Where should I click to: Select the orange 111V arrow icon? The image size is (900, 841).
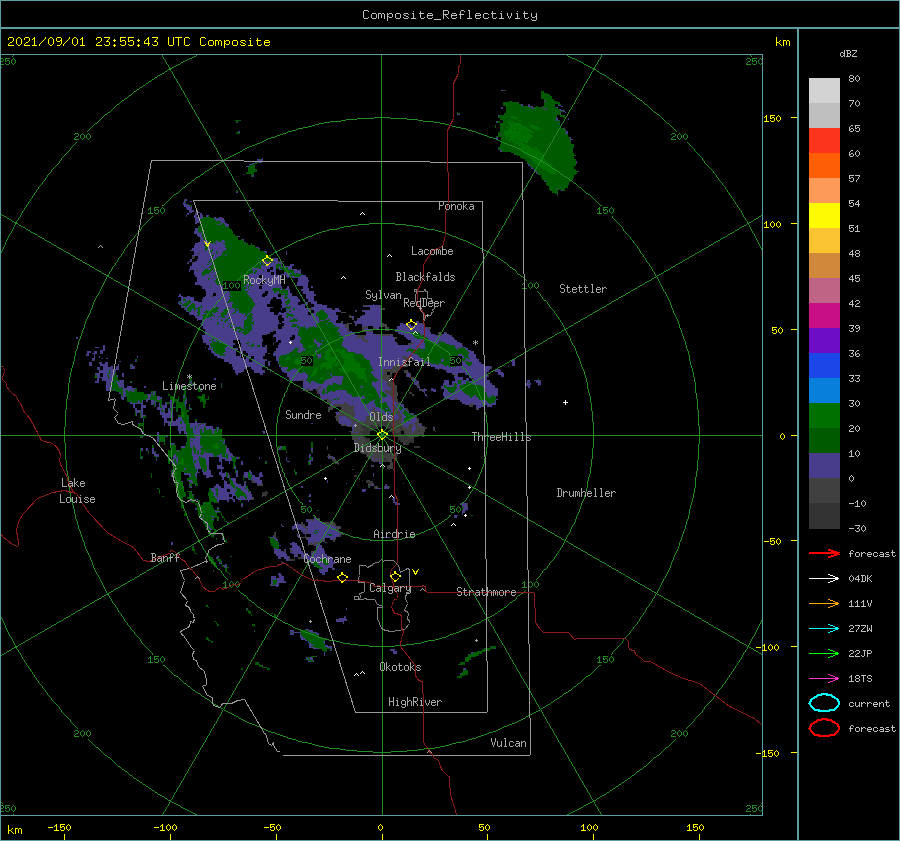[824, 603]
